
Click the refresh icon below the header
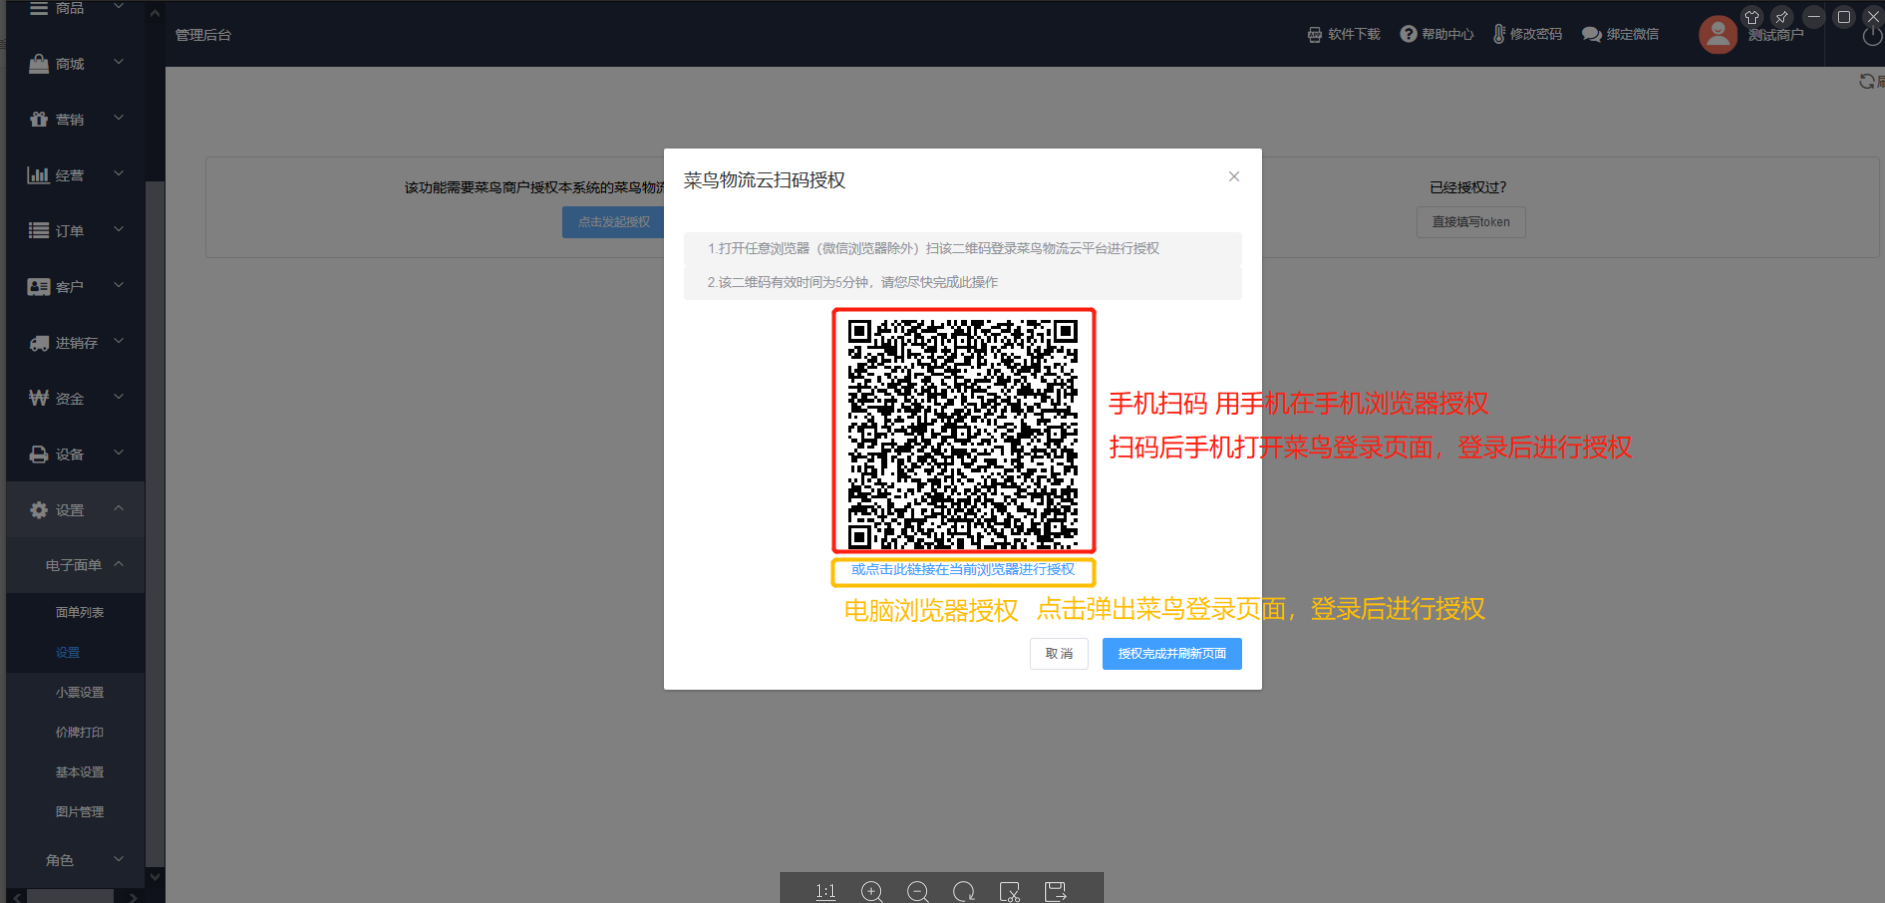[x=1867, y=81]
